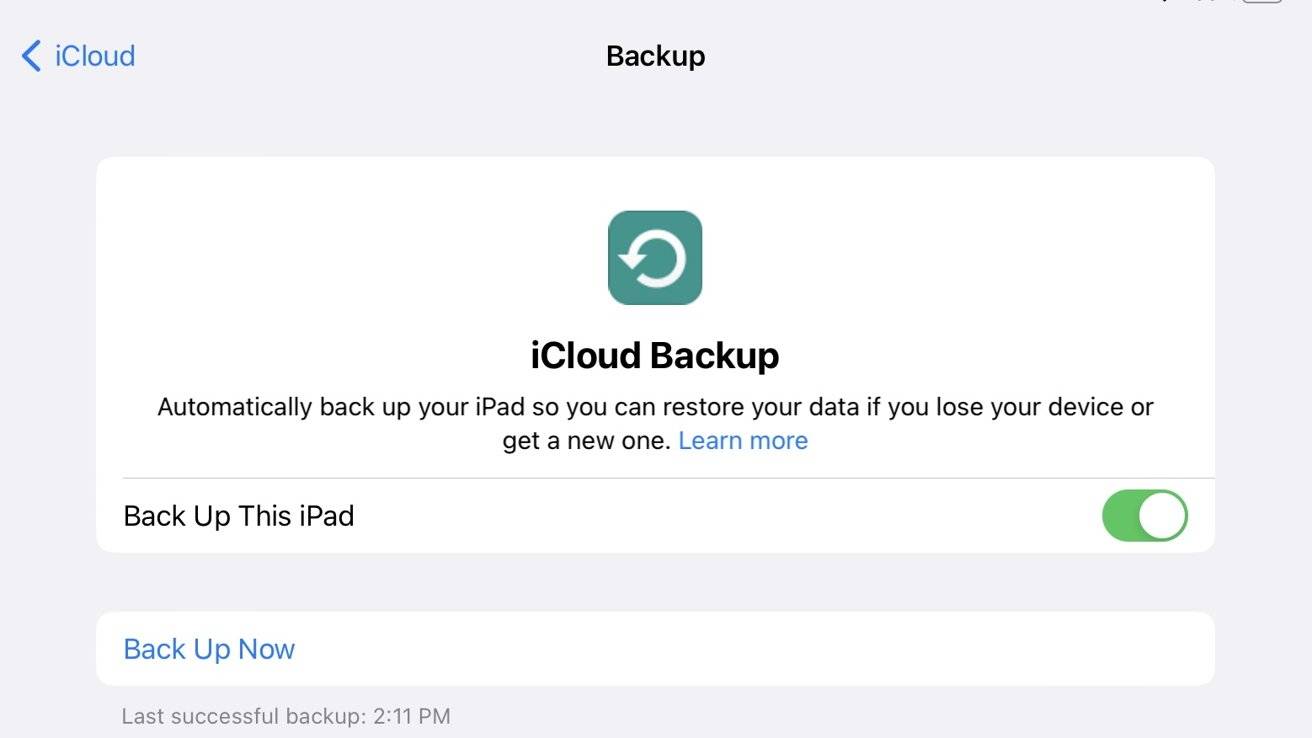Image resolution: width=1312 pixels, height=738 pixels.
Task: Tap the back chevron arrow
Action: [x=31, y=56]
